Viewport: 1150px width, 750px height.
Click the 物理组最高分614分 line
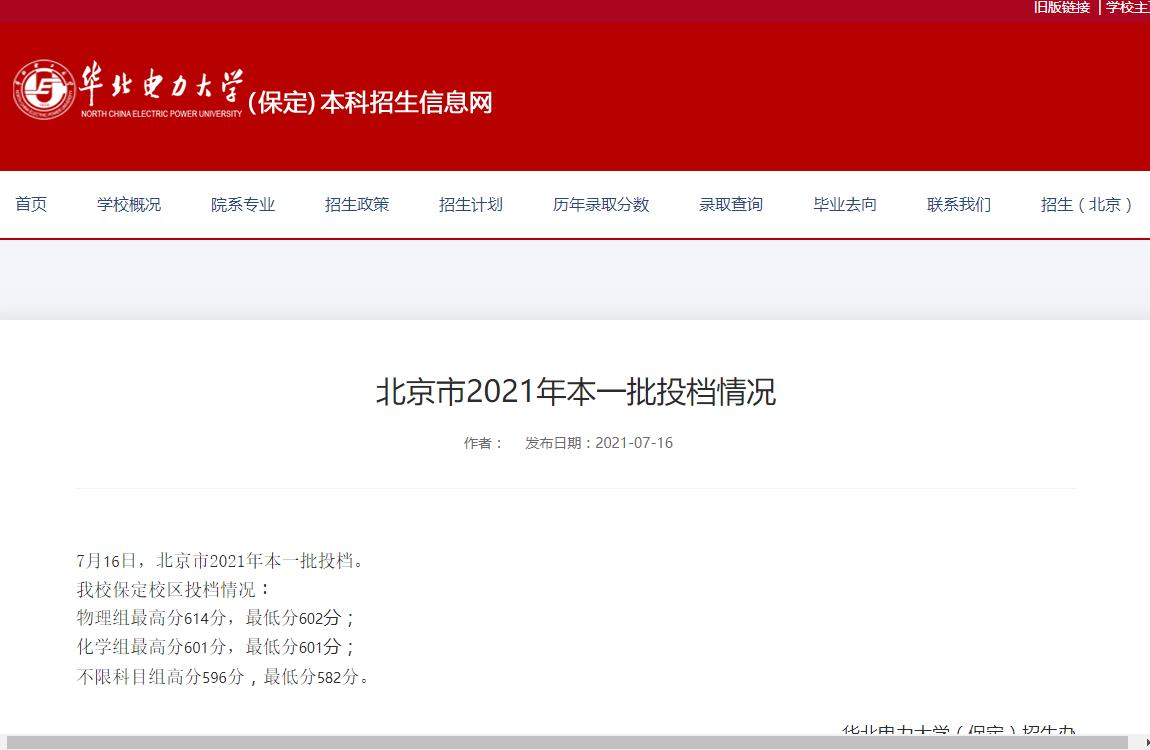(216, 618)
